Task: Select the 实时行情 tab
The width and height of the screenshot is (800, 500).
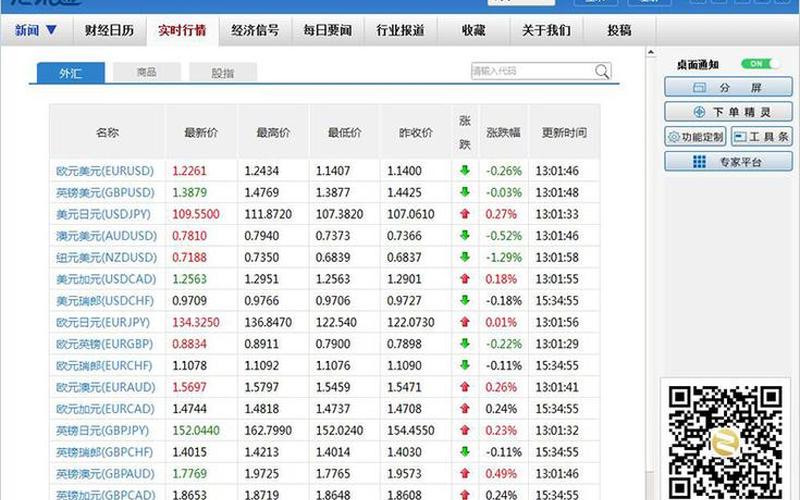Action: (182, 31)
